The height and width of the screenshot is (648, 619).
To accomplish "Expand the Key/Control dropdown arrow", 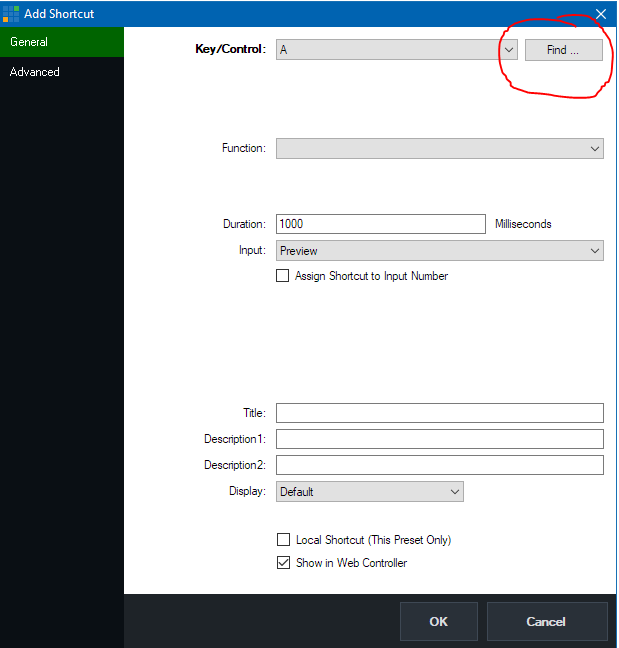I will [x=507, y=50].
